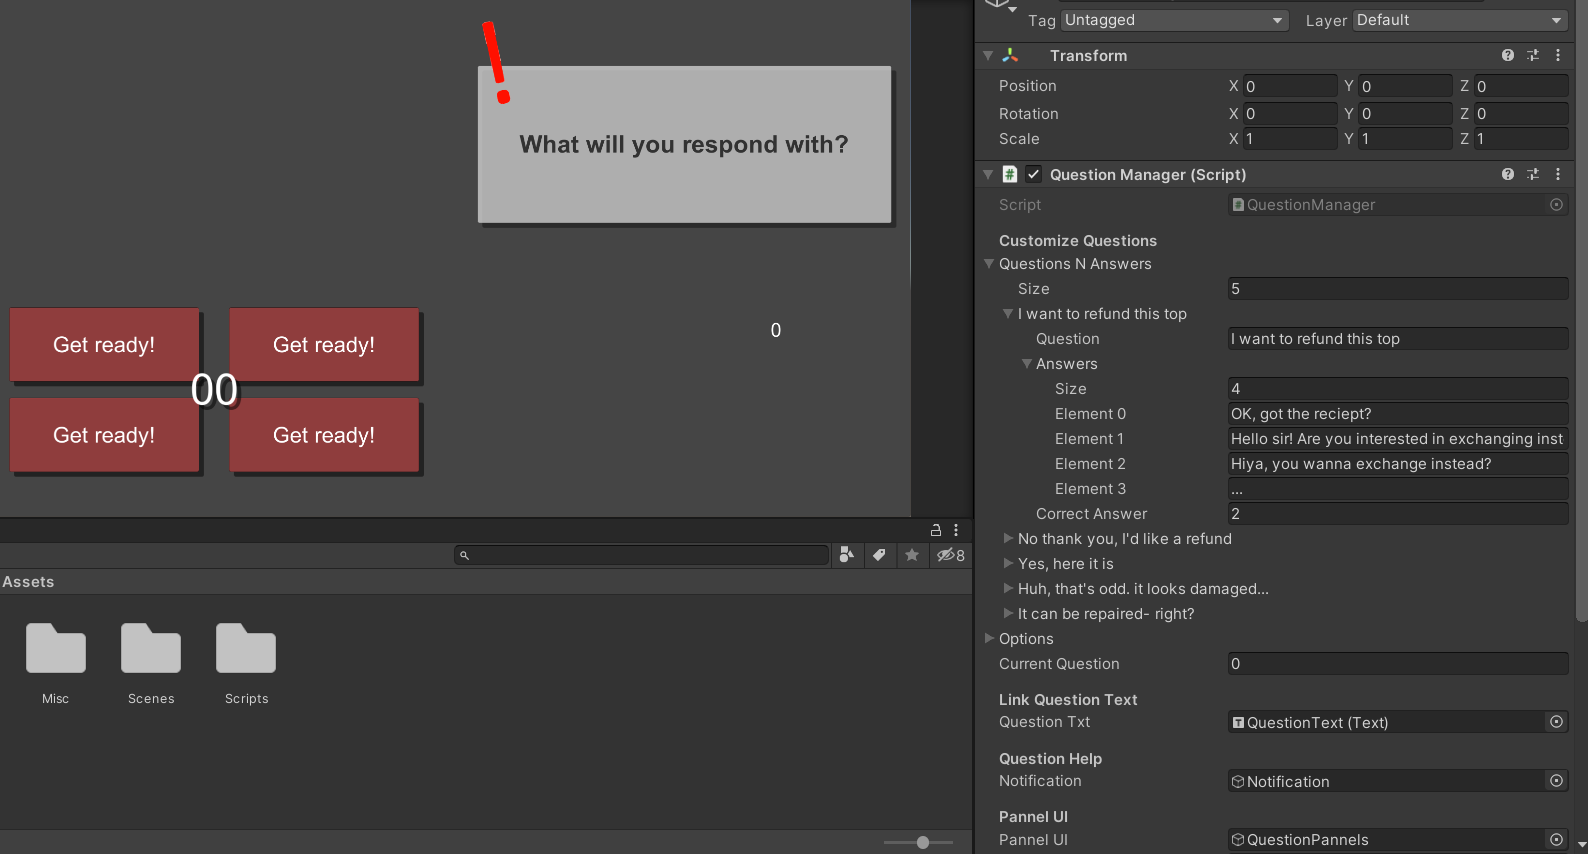Collapse Questions N Answers list

(989, 264)
